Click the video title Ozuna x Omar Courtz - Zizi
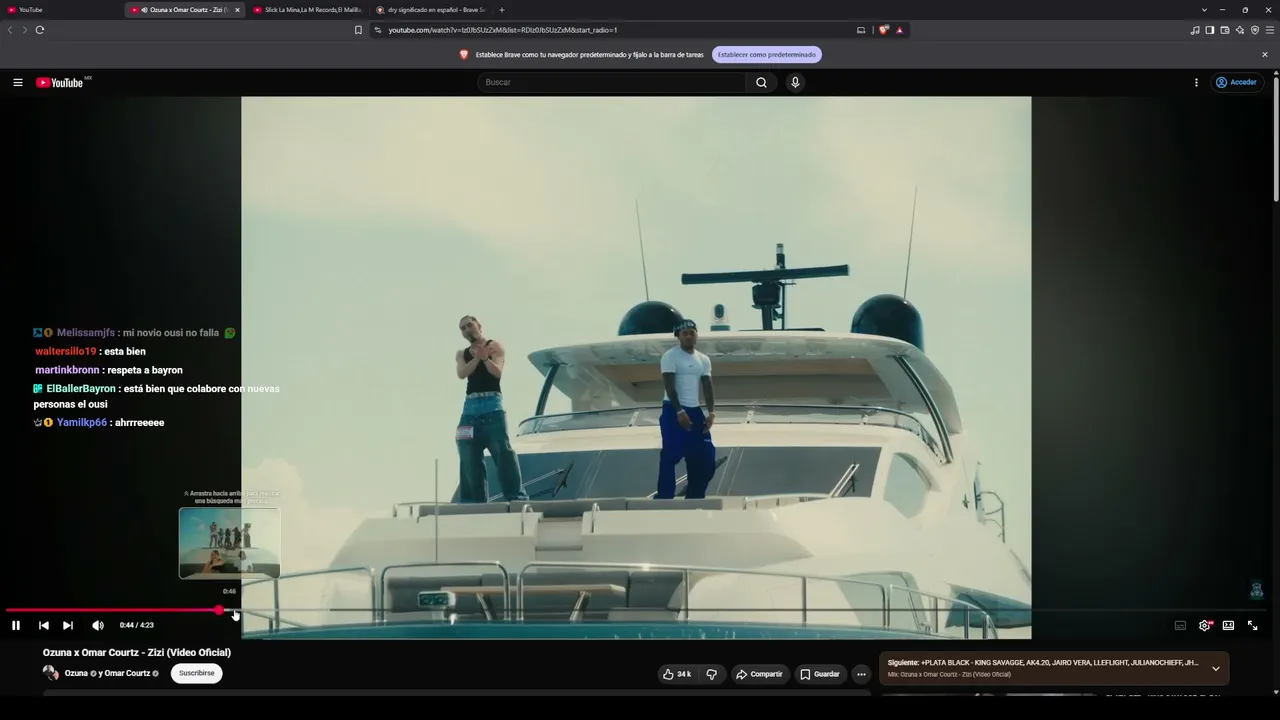Viewport: 1280px width, 720px height. tap(137, 652)
